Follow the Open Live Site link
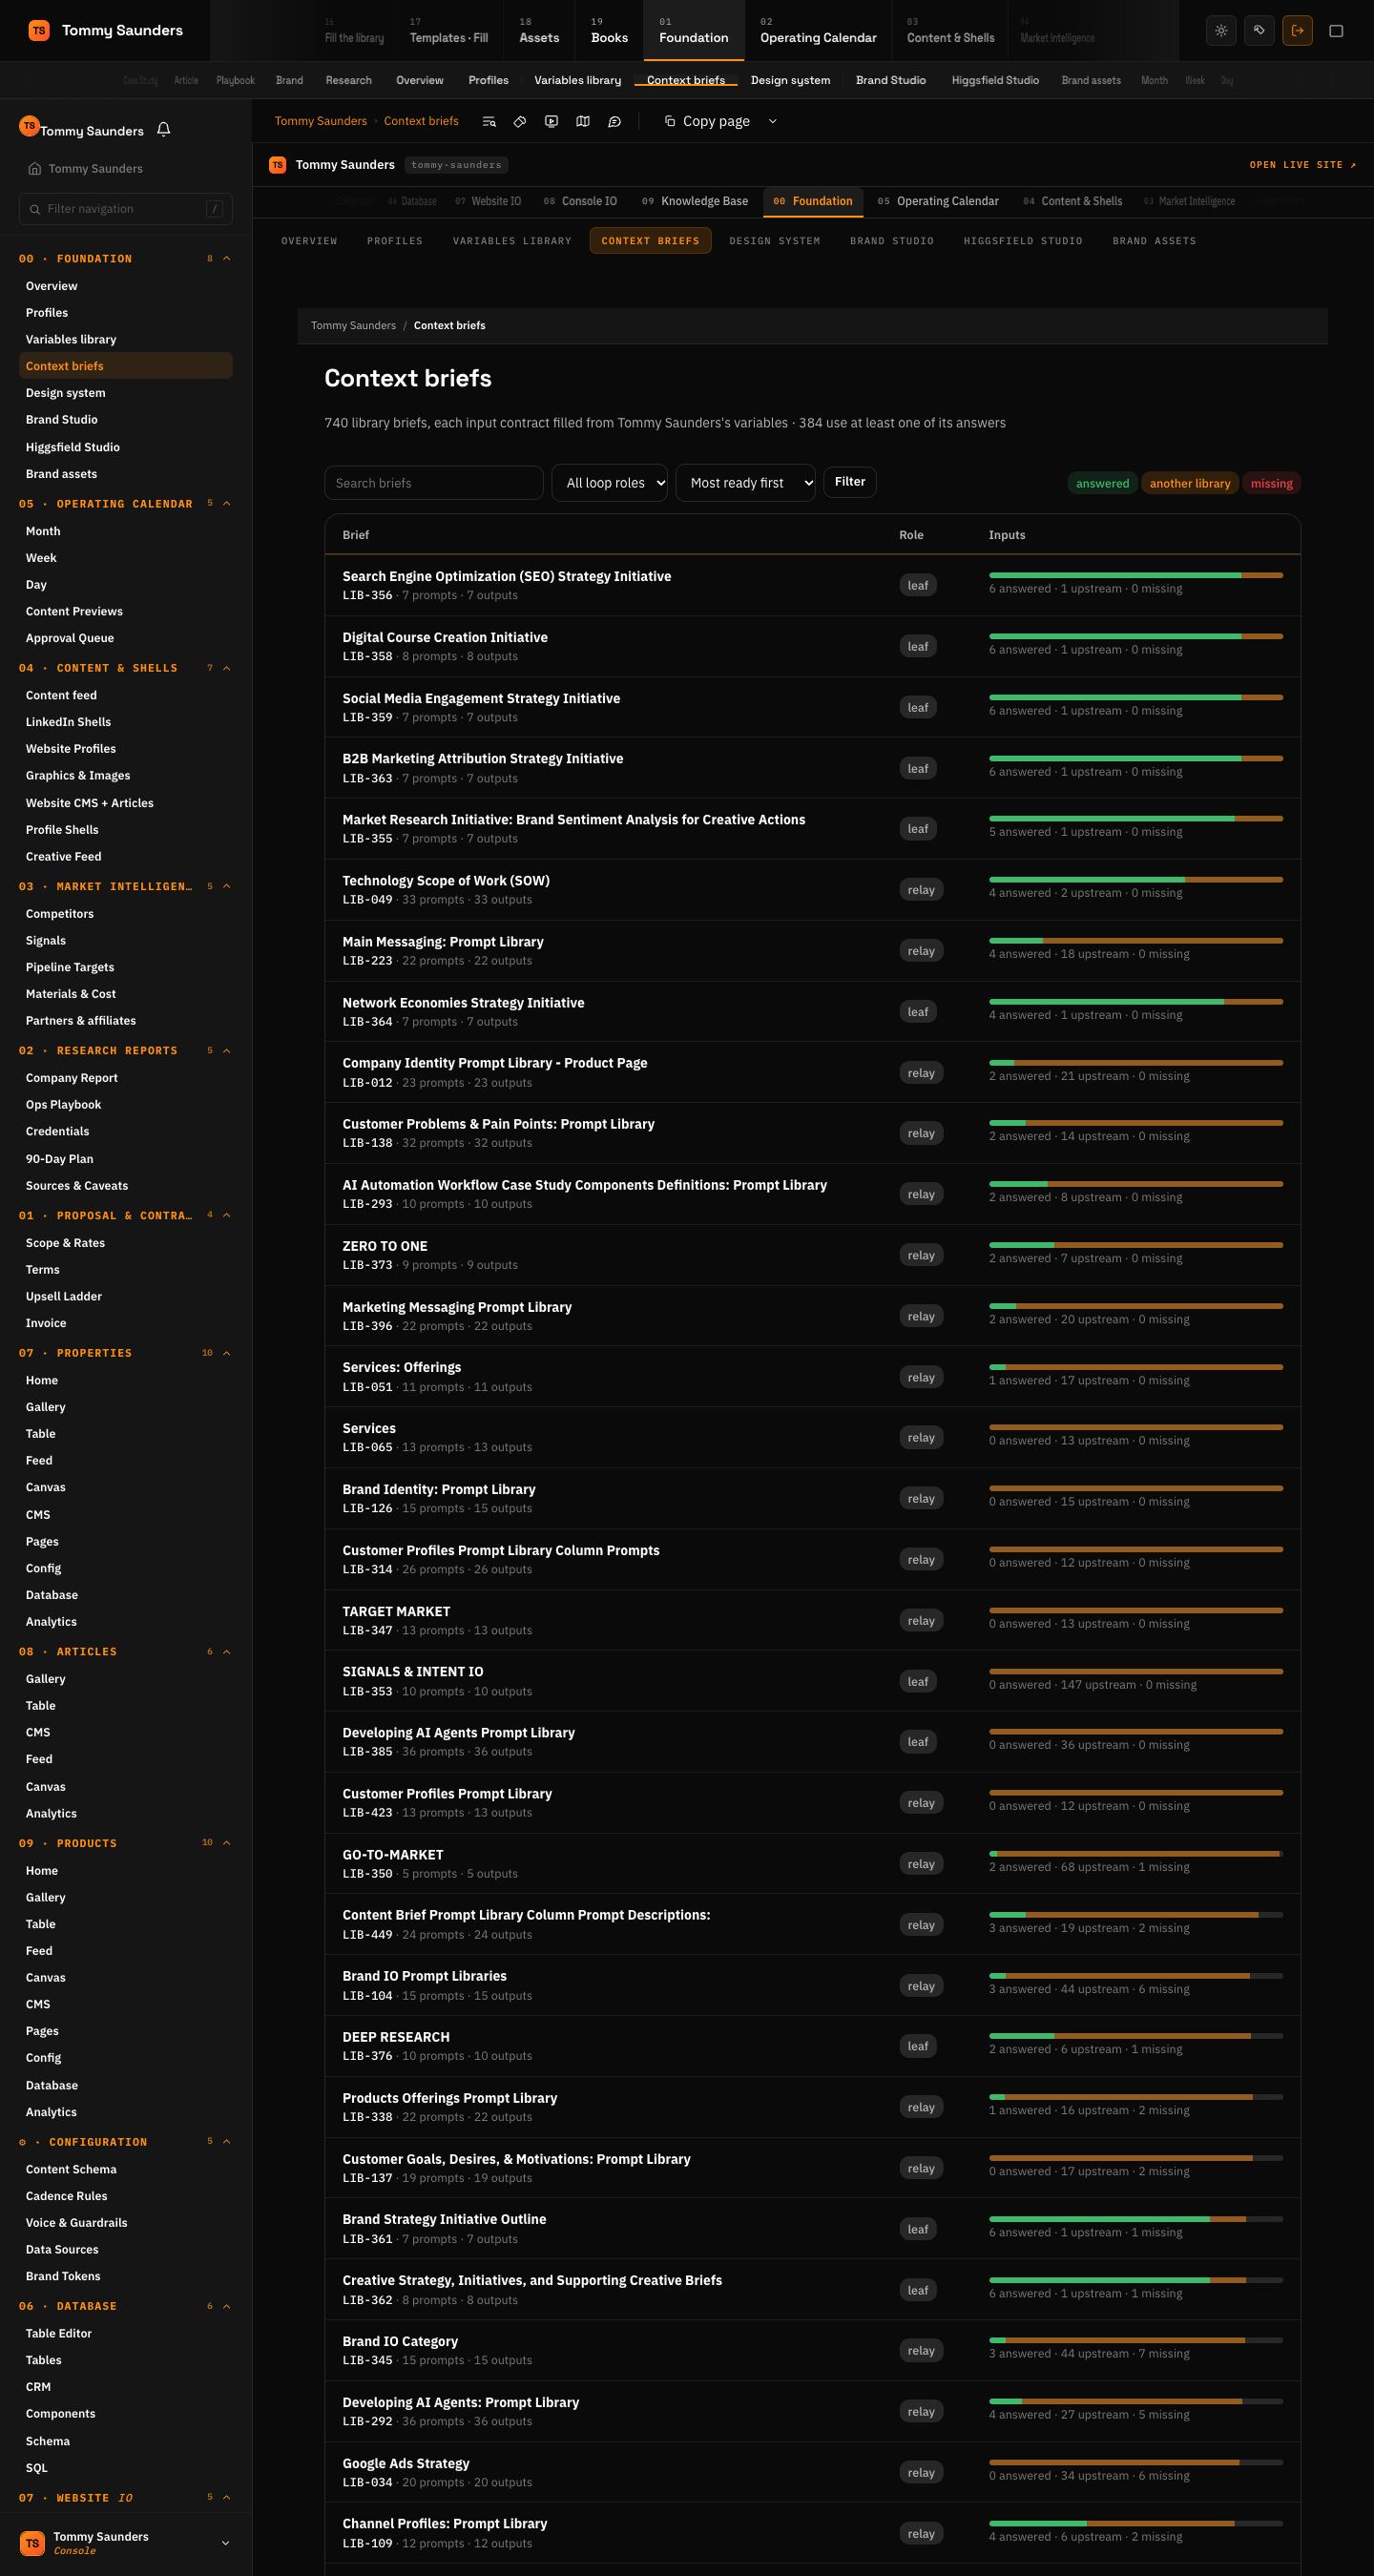Screen dimensions: 1374x2576 [x=1303, y=165]
